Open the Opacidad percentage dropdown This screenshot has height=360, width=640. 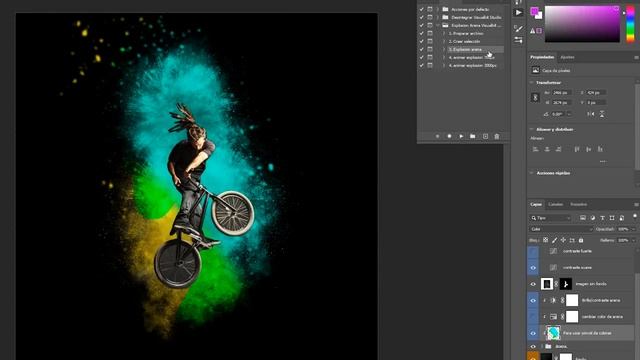click(634, 229)
